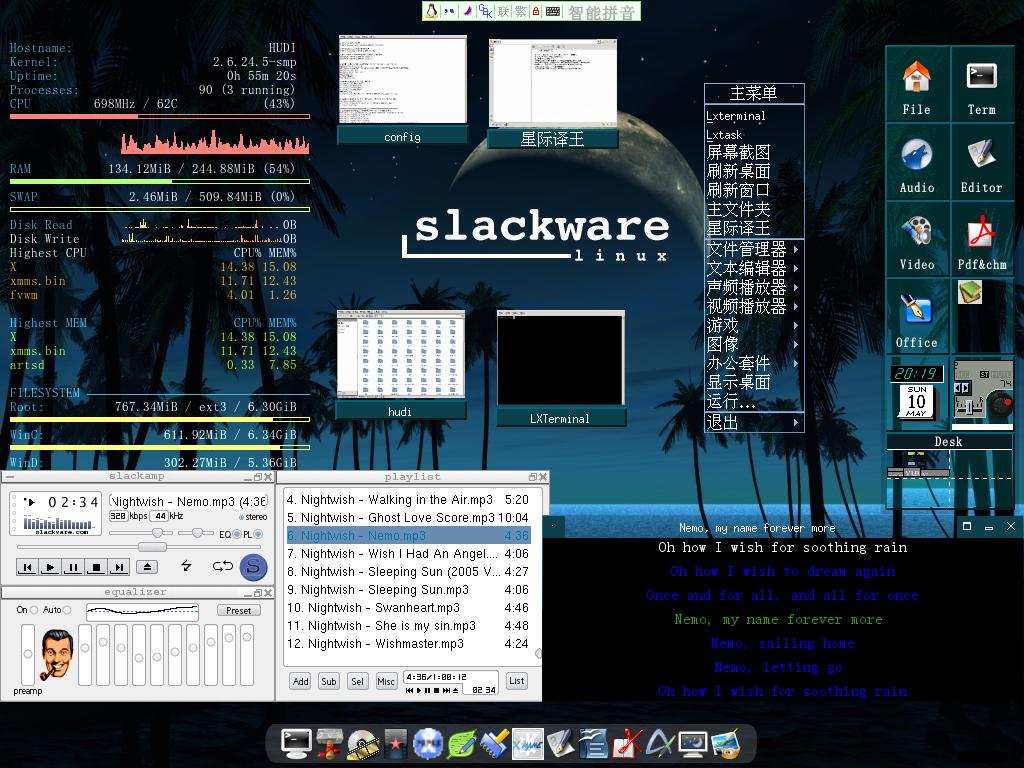This screenshot has width=1024, height=768.
Task: Expand the 退出 submenu
Action: coord(754,423)
